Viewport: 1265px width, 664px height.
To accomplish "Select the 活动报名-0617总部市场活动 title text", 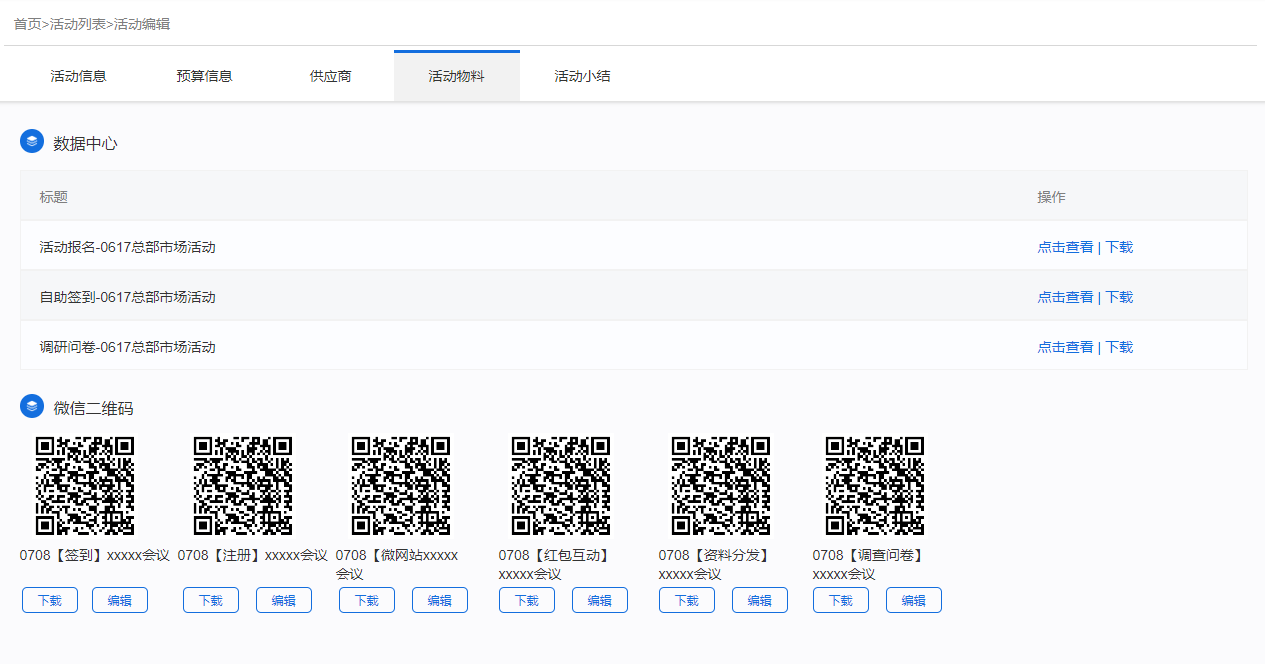I will click(x=128, y=247).
